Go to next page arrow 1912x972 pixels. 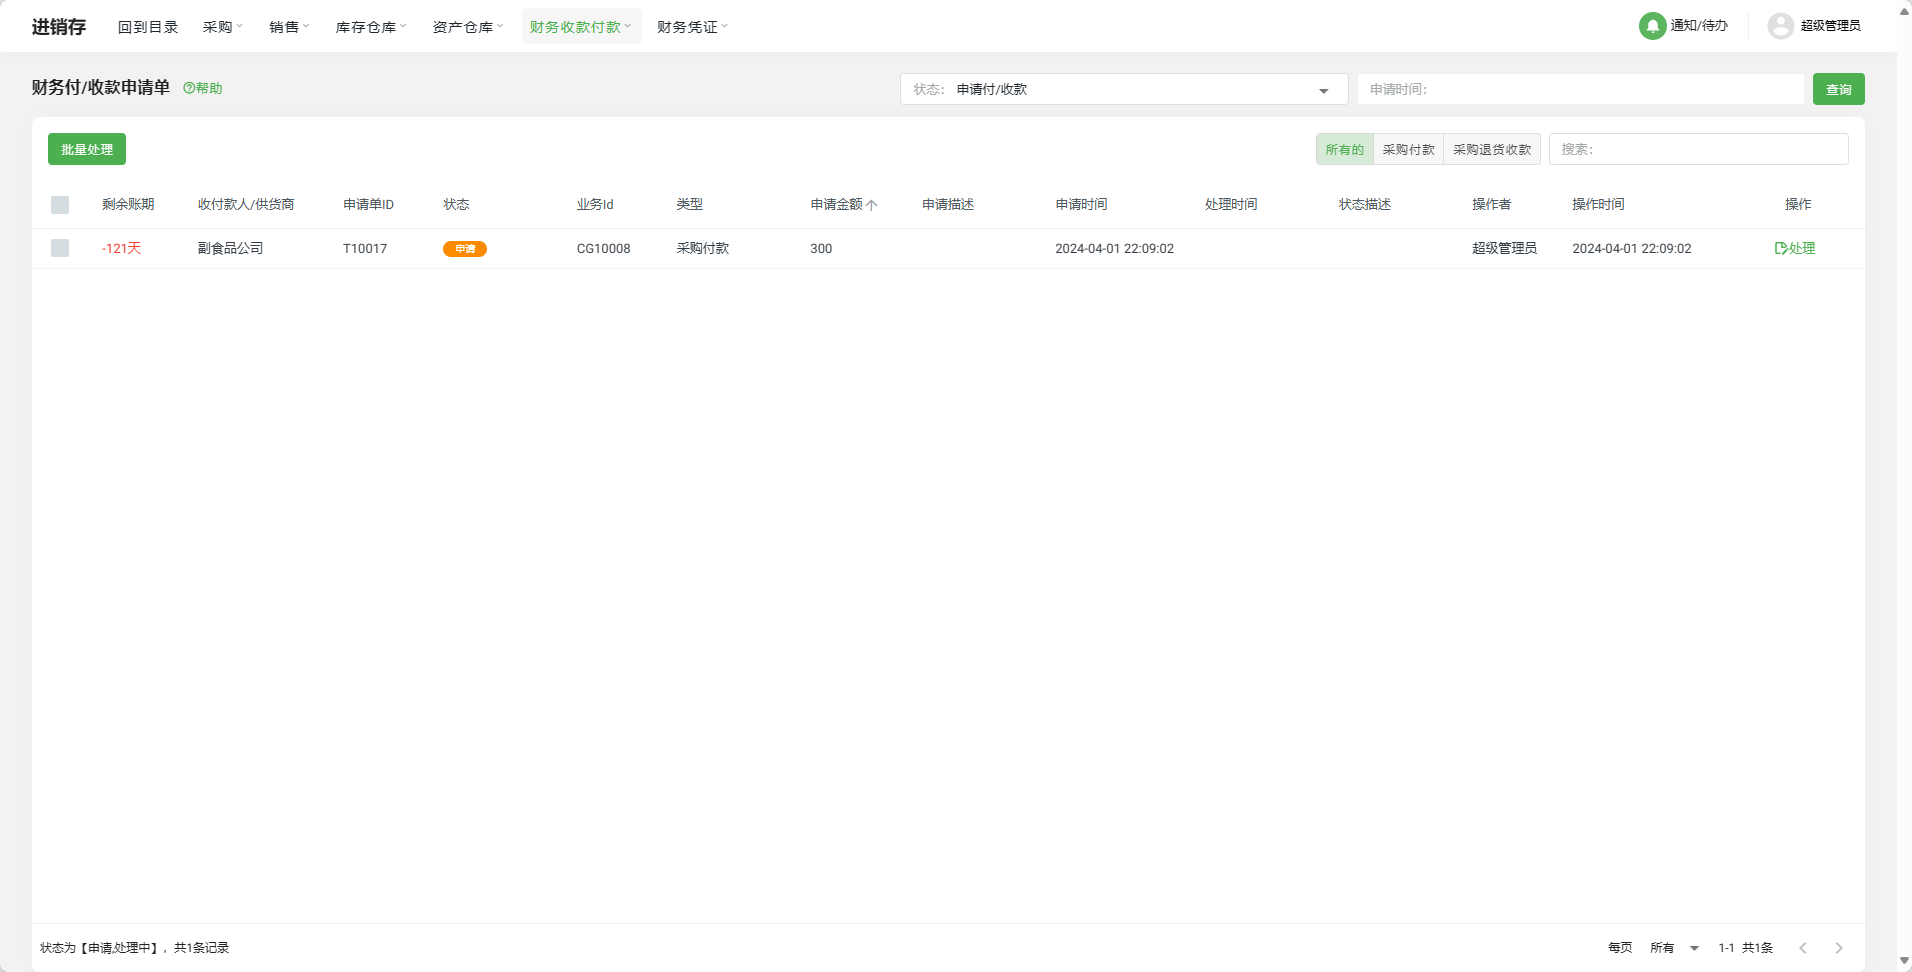[x=1838, y=948]
